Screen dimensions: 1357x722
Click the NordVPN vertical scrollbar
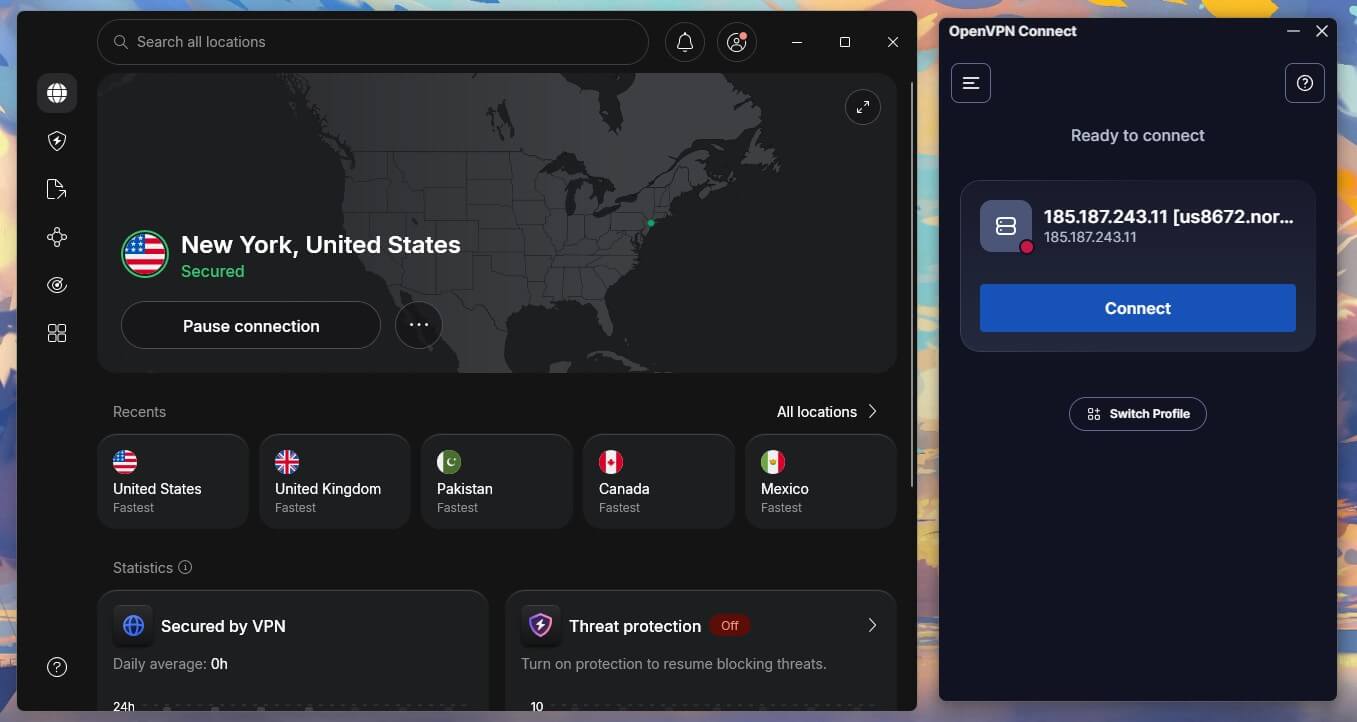click(912, 285)
